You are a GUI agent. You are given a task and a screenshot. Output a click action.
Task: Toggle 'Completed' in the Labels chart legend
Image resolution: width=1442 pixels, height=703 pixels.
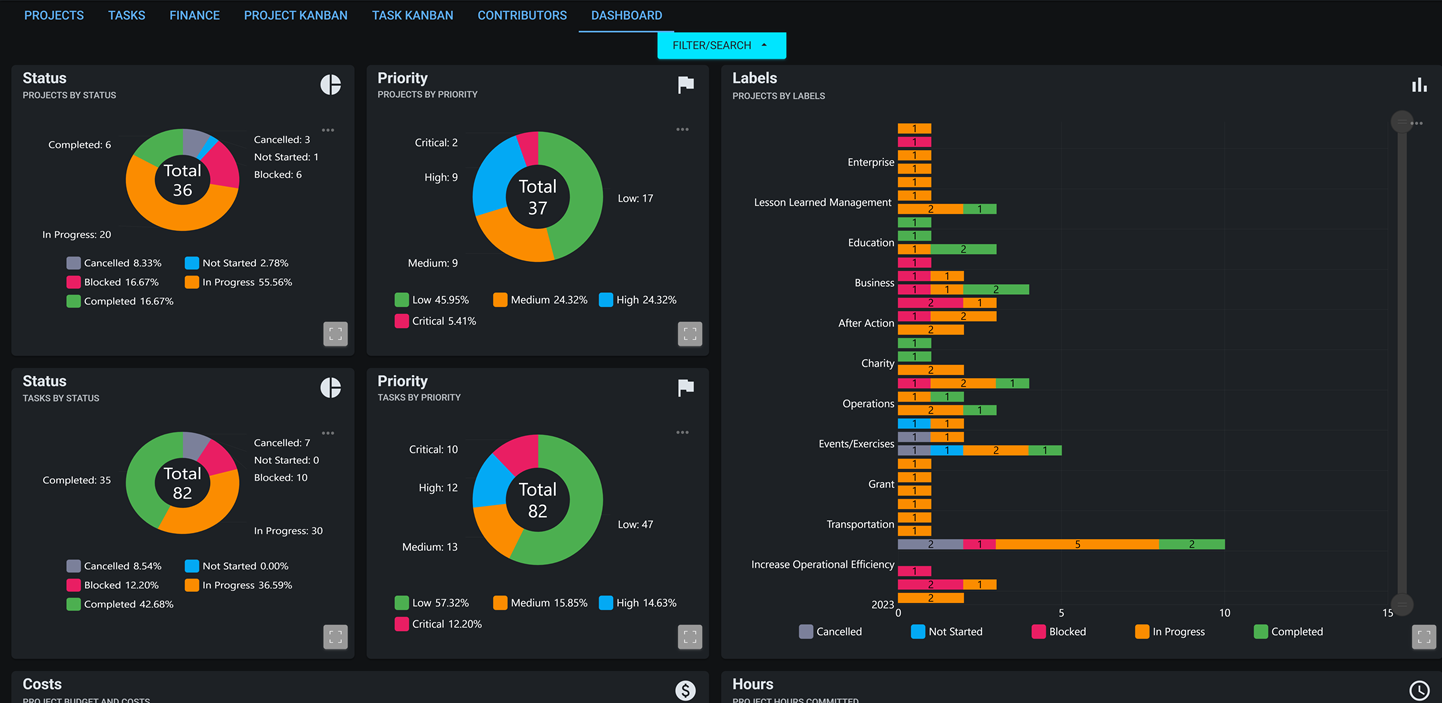1288,631
